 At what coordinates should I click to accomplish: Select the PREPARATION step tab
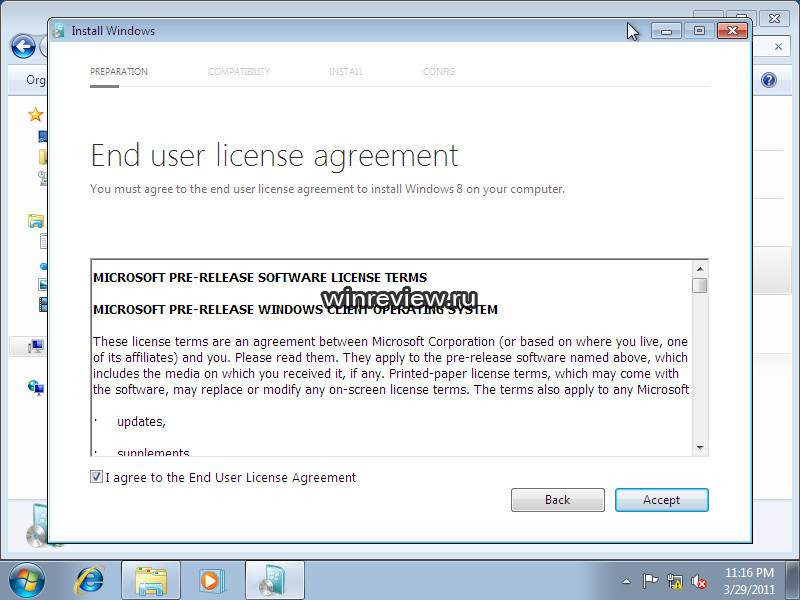coord(119,72)
